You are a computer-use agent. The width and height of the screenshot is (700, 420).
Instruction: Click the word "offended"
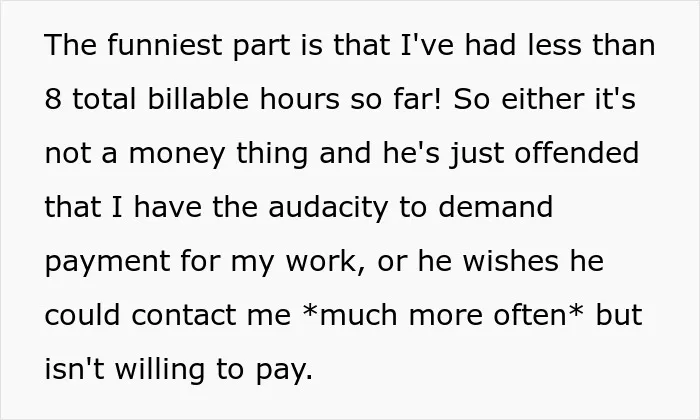point(577,153)
